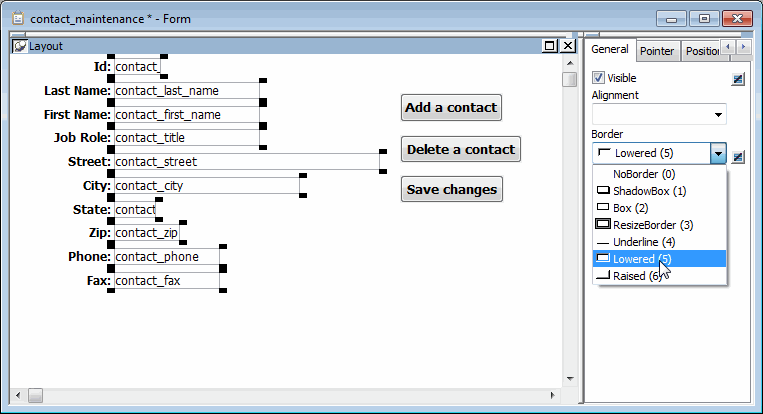Switch to the Pointer tab
Image resolution: width=763 pixels, height=414 pixels.
[x=657, y=51]
